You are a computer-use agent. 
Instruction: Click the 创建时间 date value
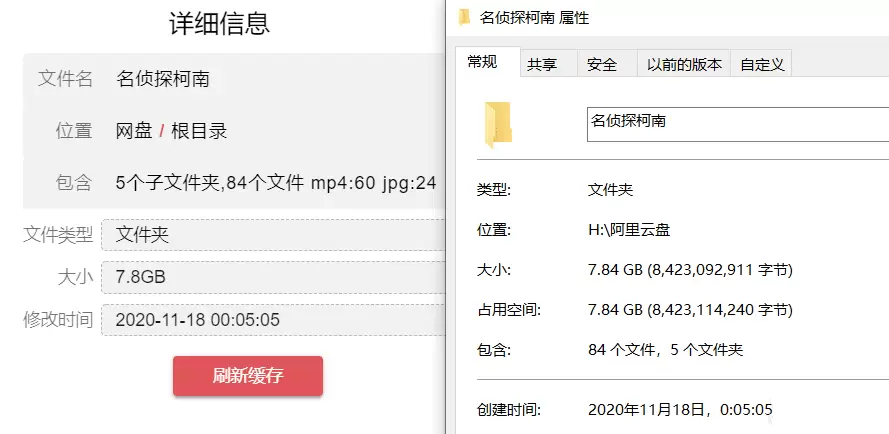[680, 410]
